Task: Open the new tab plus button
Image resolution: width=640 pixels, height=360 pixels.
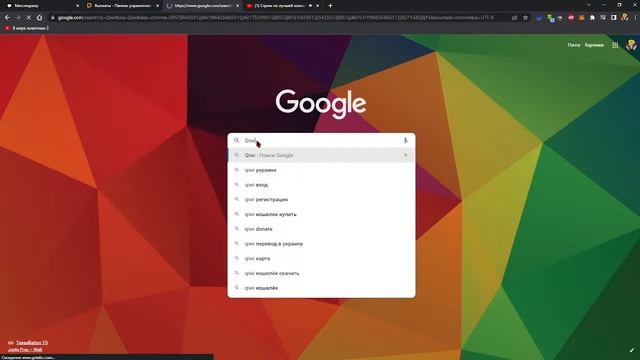Action: tap(330, 6)
